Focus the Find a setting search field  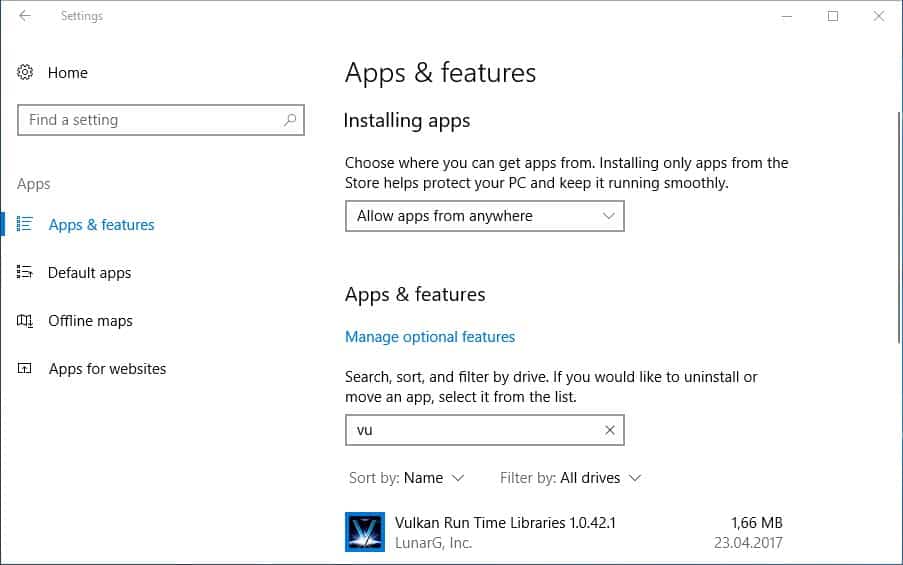[x=150, y=120]
